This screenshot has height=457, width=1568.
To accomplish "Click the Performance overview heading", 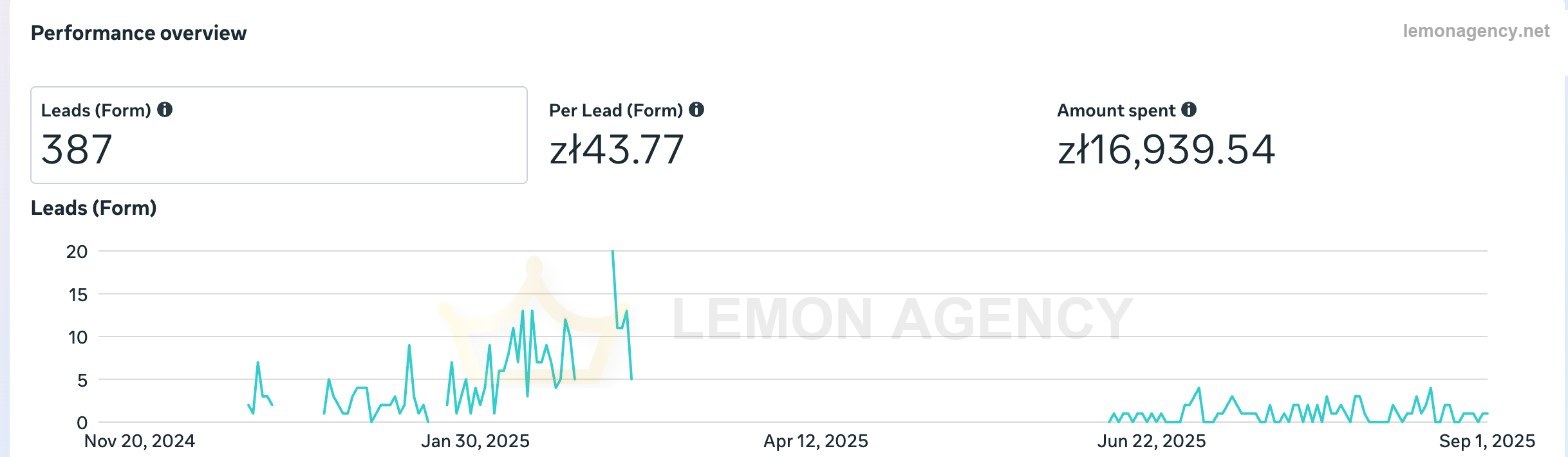I will (x=139, y=33).
